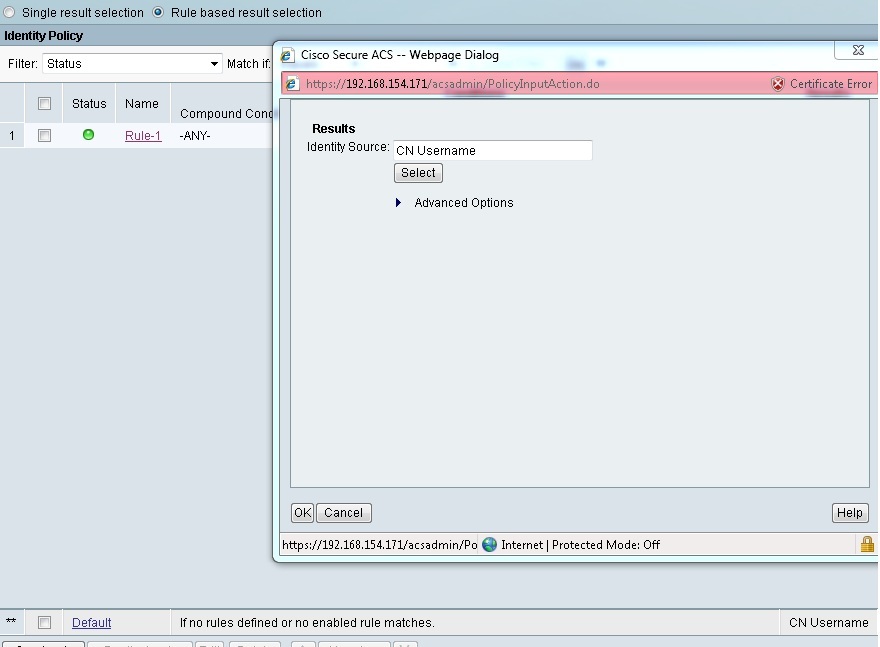This screenshot has width=880, height=647.
Task: Click the dialog address bar URL
Action: (x=452, y=84)
